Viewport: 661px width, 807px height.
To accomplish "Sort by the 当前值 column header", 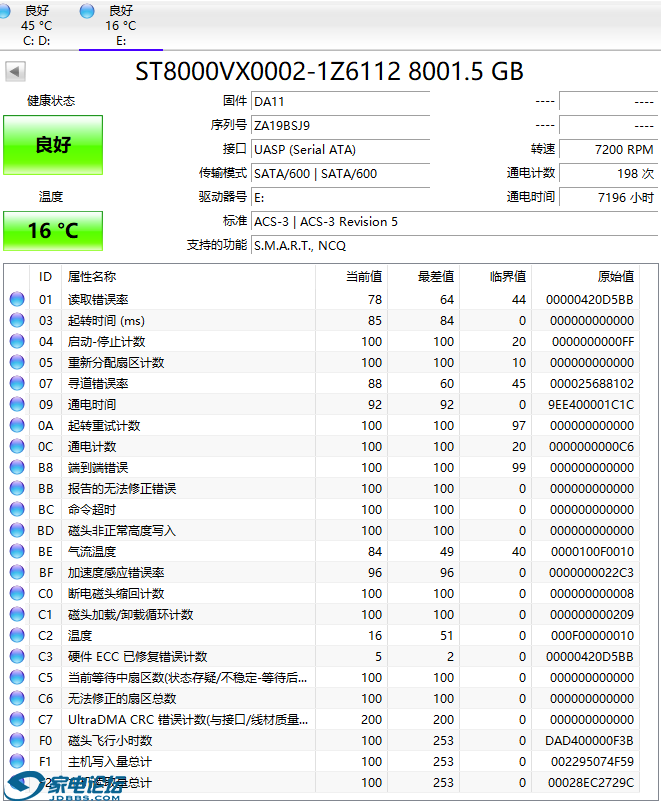I will (352, 277).
